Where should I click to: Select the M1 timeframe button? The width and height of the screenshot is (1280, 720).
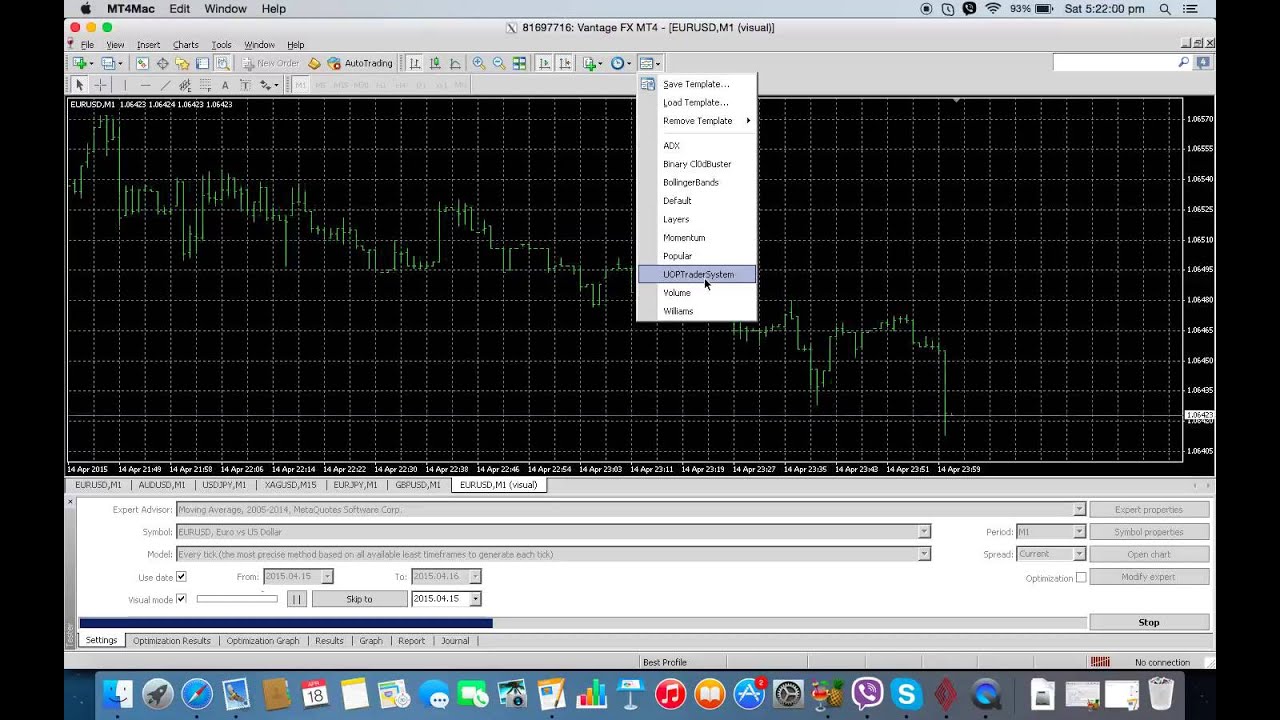[300, 85]
